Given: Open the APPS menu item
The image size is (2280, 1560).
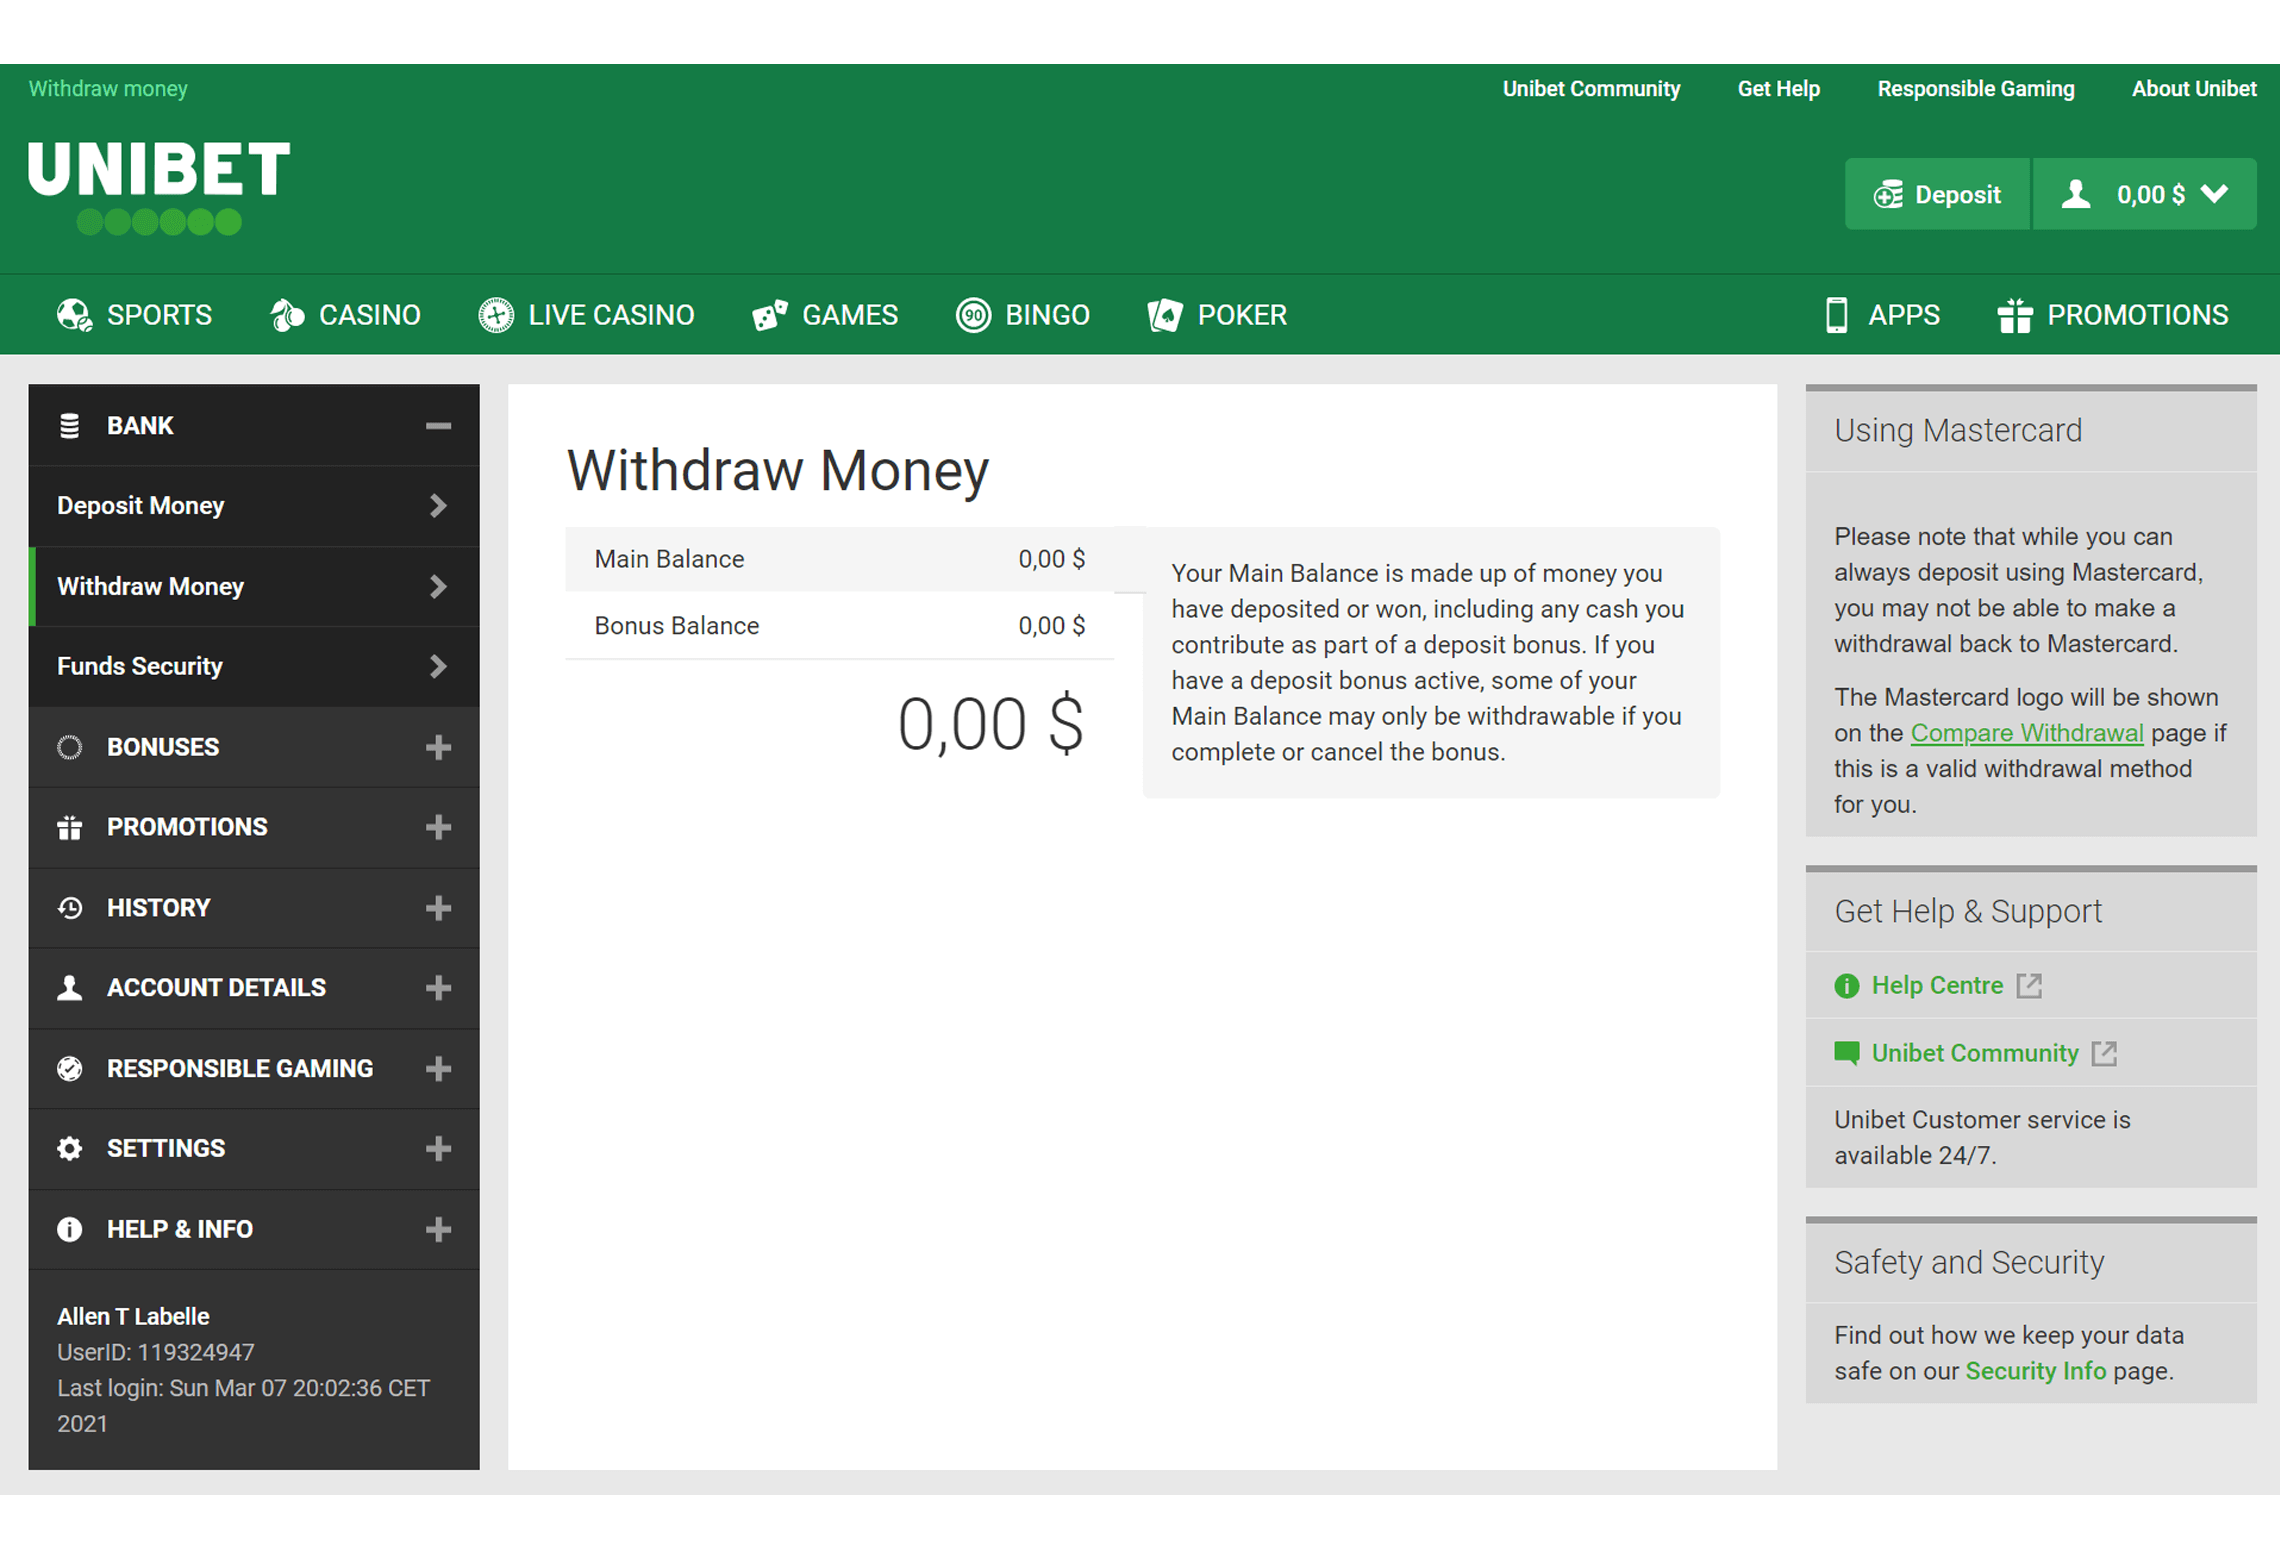Looking at the screenshot, I should pyautogui.click(x=1882, y=315).
